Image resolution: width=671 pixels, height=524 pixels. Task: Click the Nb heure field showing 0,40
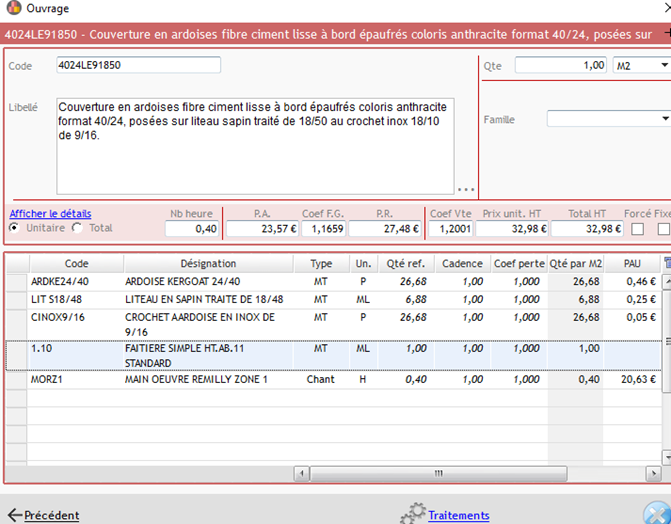pos(192,229)
